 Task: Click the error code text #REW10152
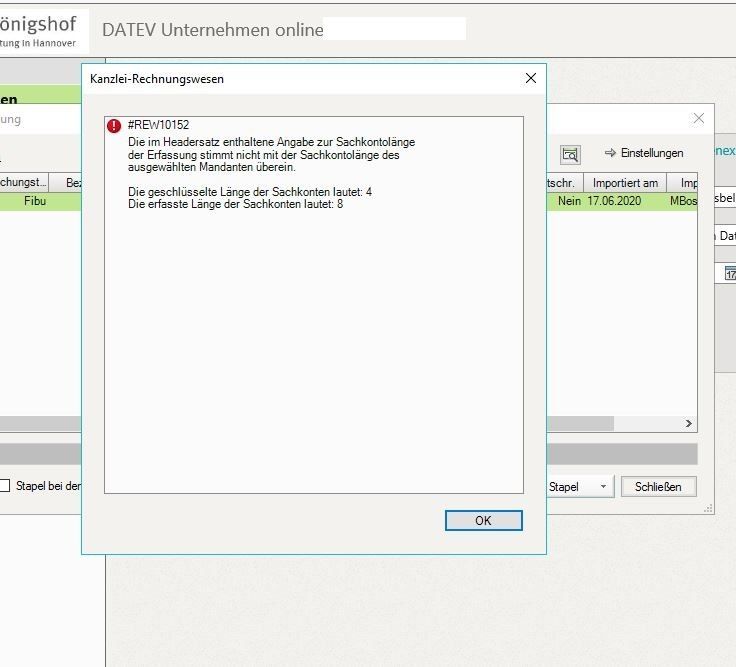(x=158, y=125)
